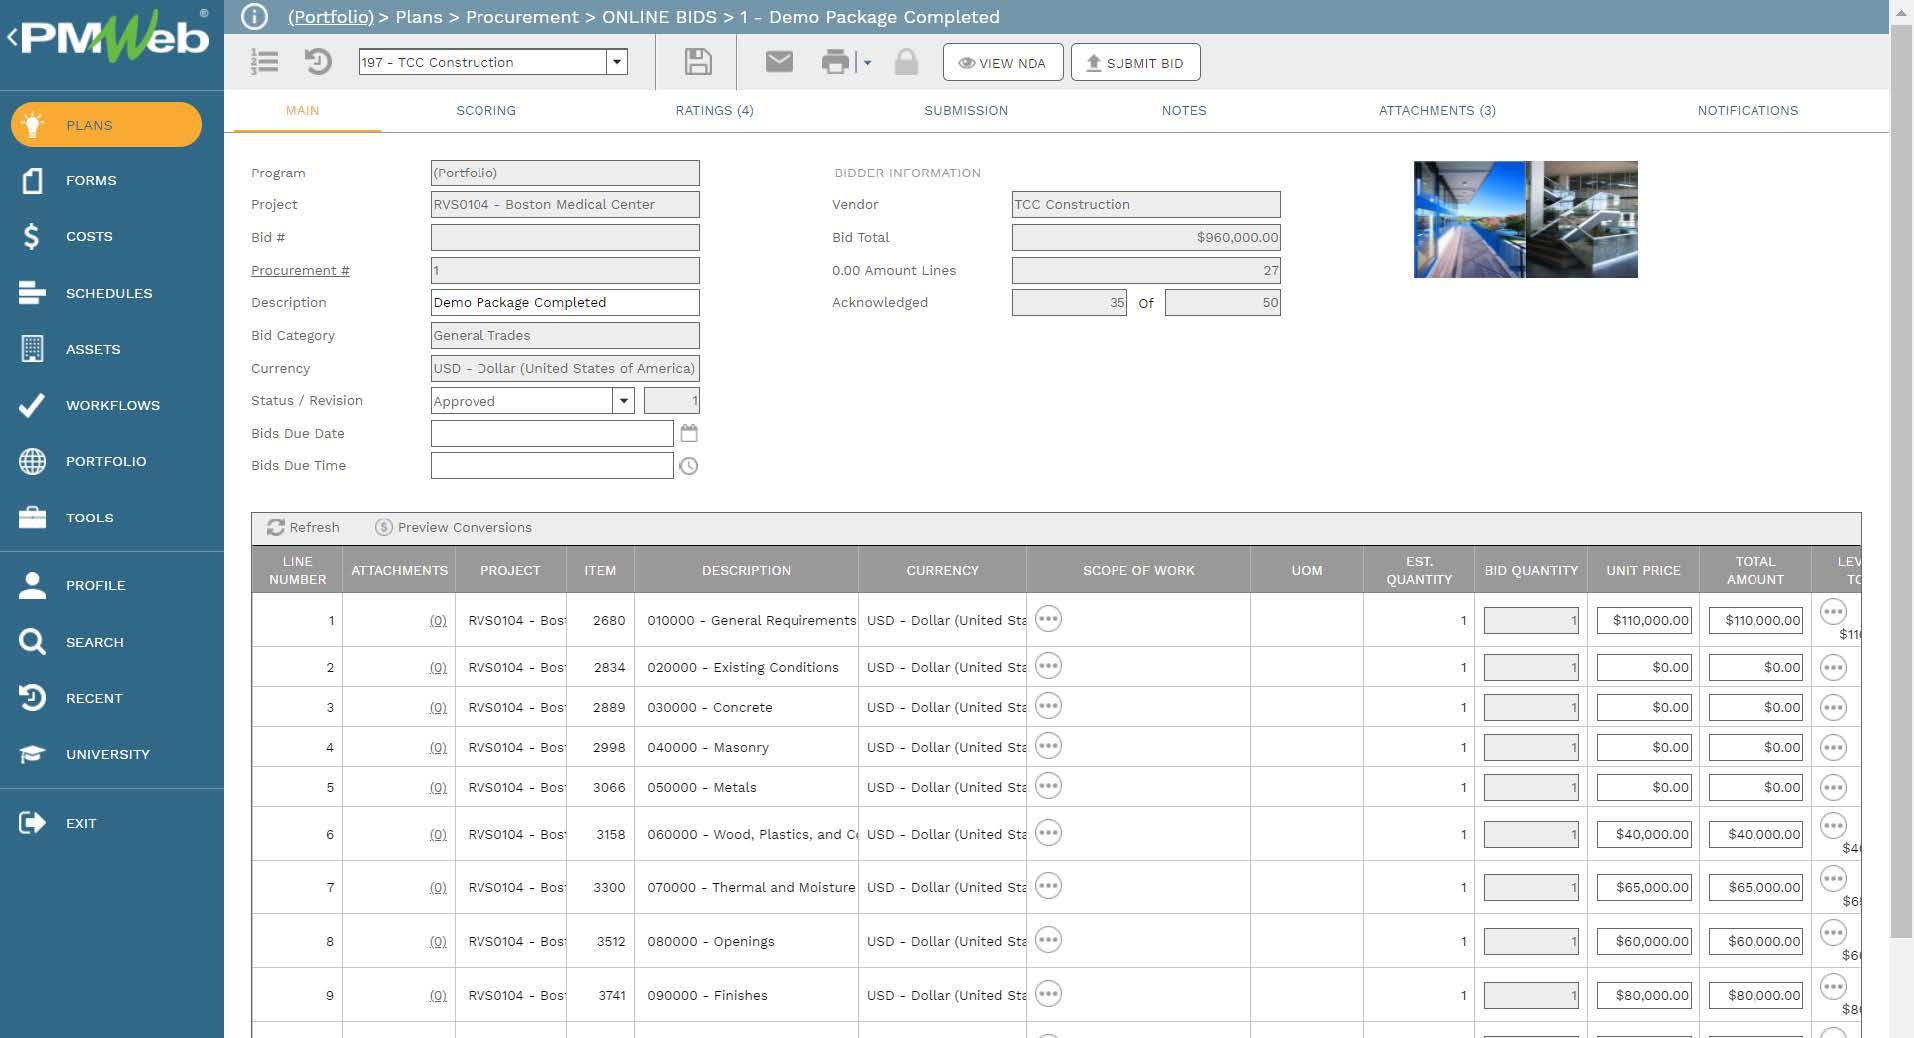Viewport: 1914px width, 1038px height.
Task: Open scope of work ellipsis for Finishes row
Action: (x=1048, y=994)
